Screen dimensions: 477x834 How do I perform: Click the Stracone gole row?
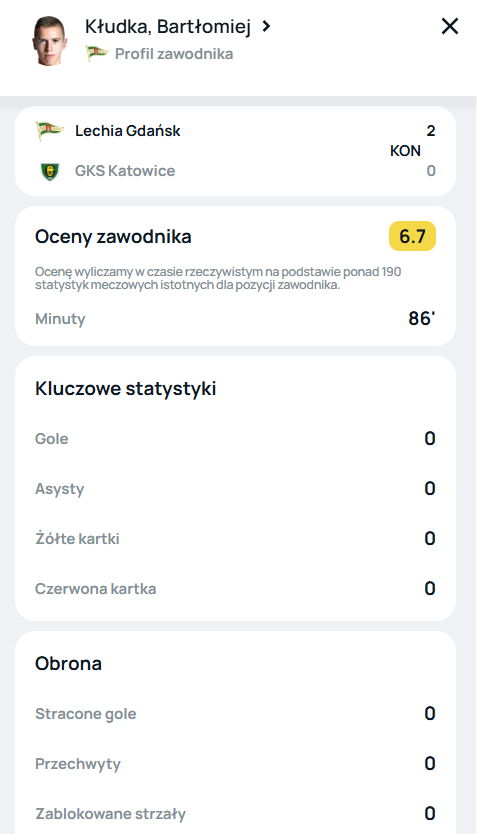point(235,714)
